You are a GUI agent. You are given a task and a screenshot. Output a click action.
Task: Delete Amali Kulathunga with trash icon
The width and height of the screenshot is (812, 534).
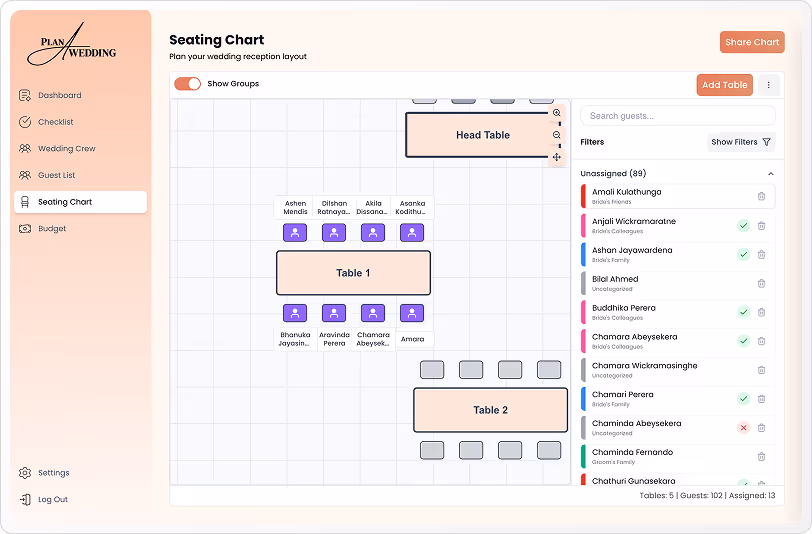pos(761,197)
